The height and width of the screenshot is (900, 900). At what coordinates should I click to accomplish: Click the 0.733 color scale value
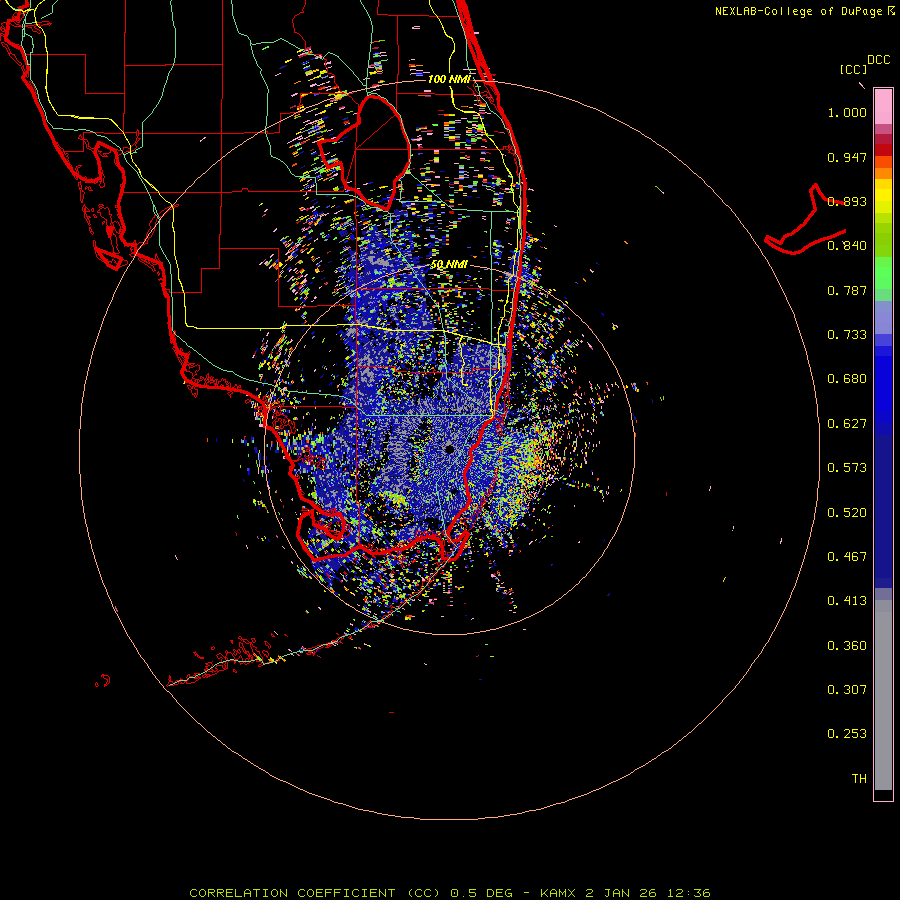coord(847,335)
